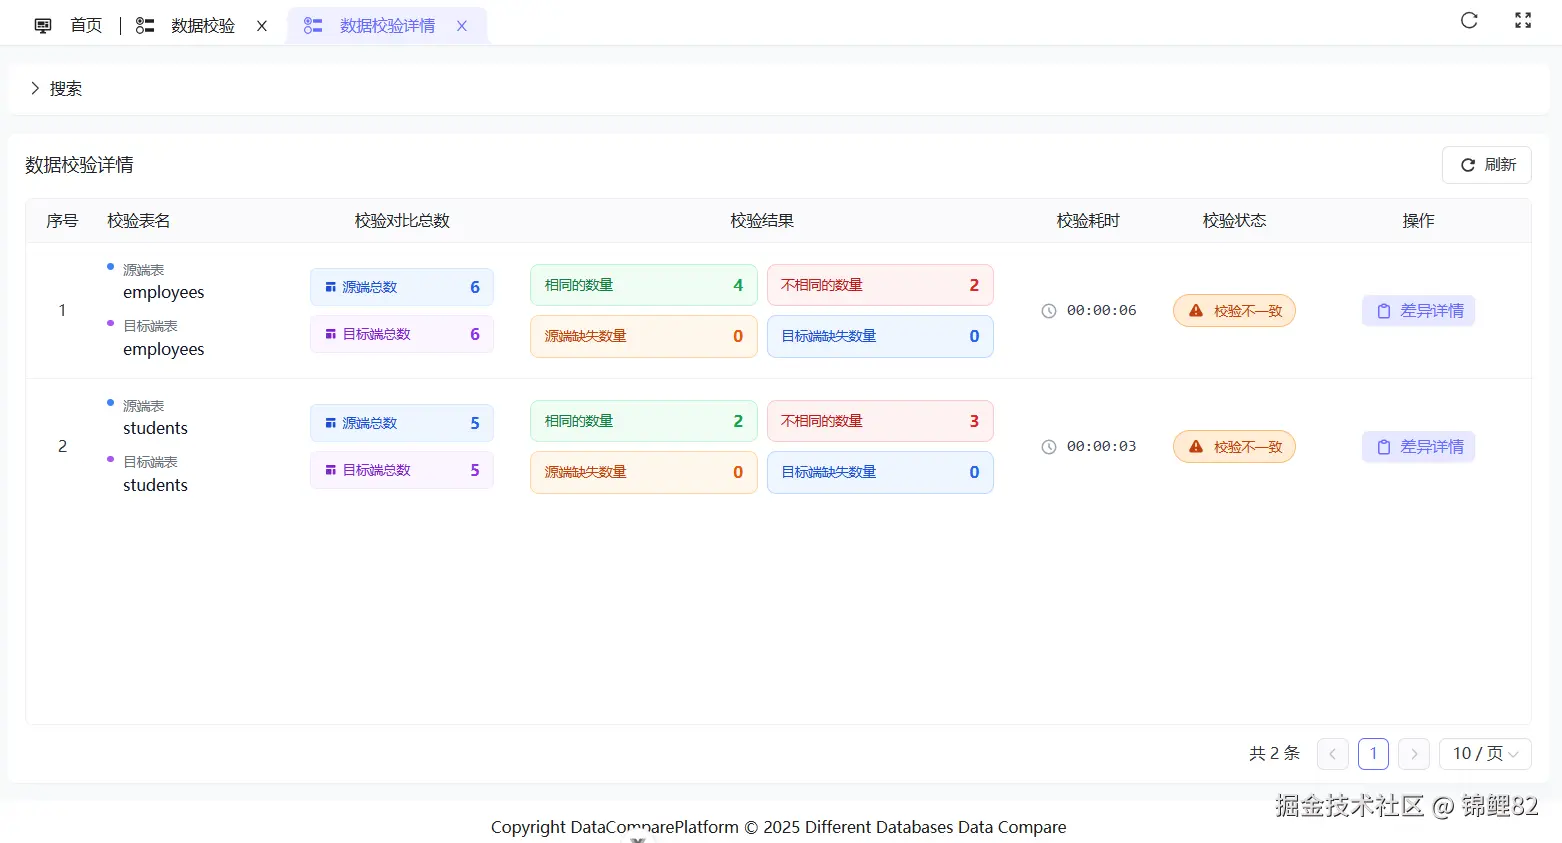Viewport: 1562px width, 843px height.
Task: Click warning icon in students 校验不一致 badge
Action: pos(1196,447)
